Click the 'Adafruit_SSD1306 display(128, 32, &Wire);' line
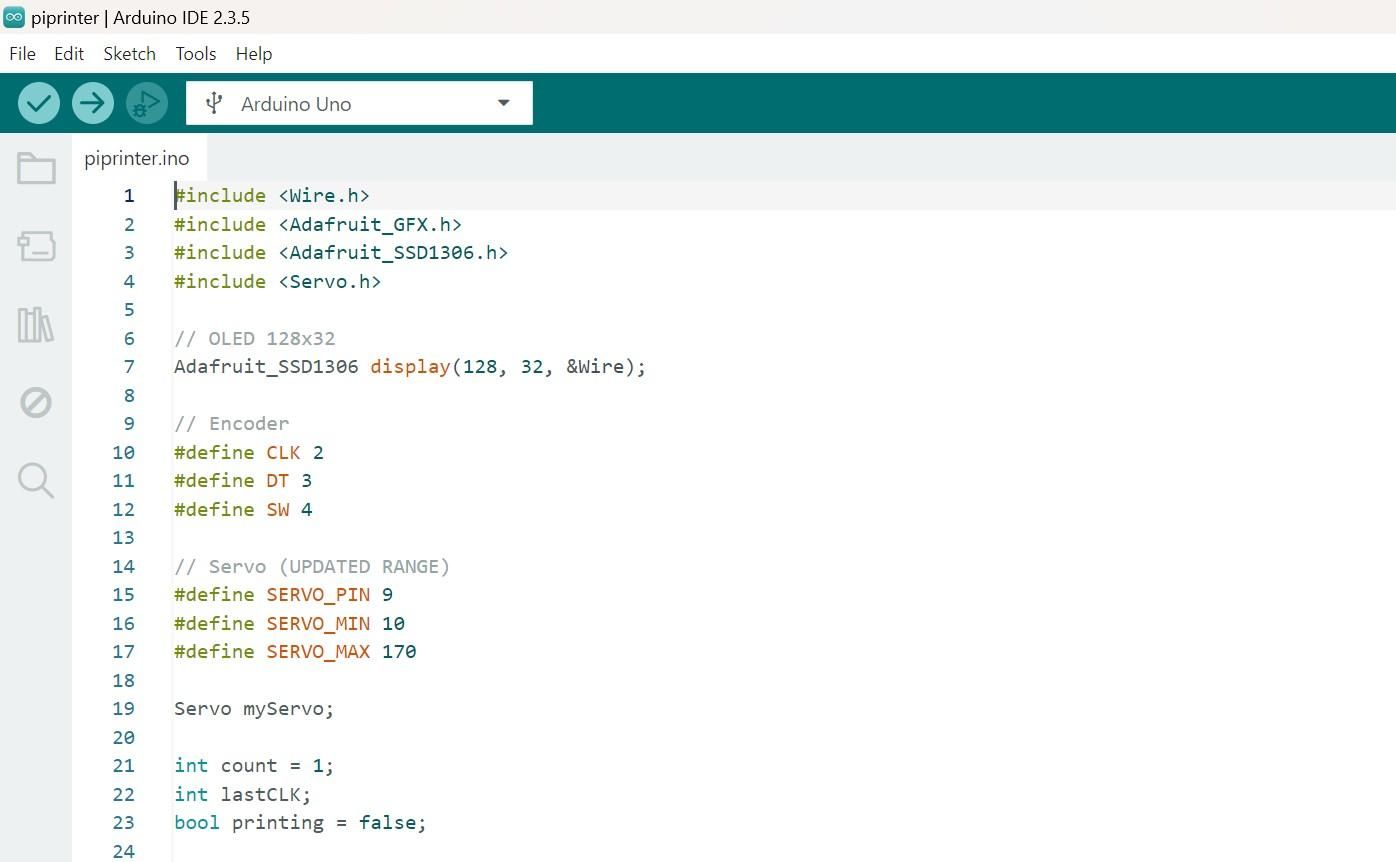Viewport: 1396px width, 862px height. point(410,367)
